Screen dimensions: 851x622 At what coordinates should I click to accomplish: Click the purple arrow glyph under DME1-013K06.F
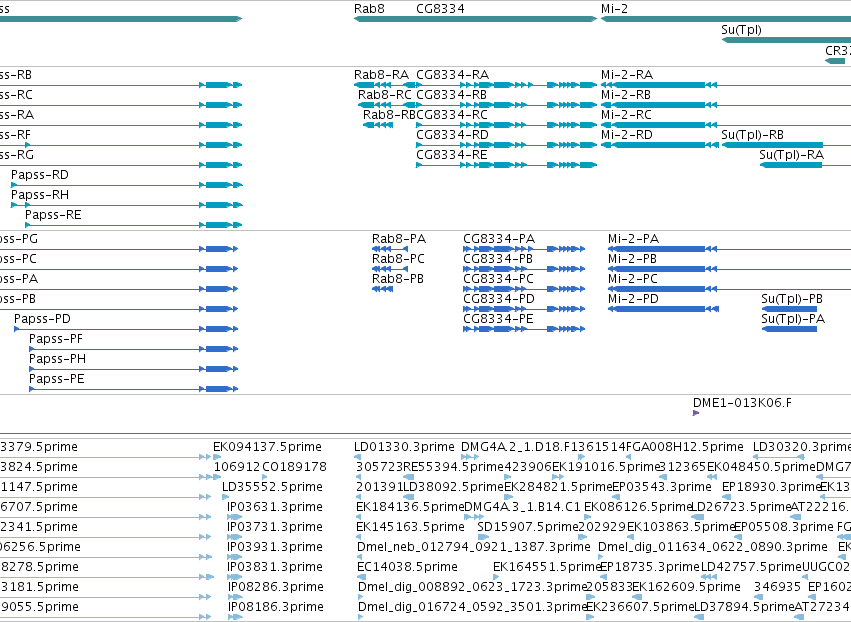pos(696,414)
